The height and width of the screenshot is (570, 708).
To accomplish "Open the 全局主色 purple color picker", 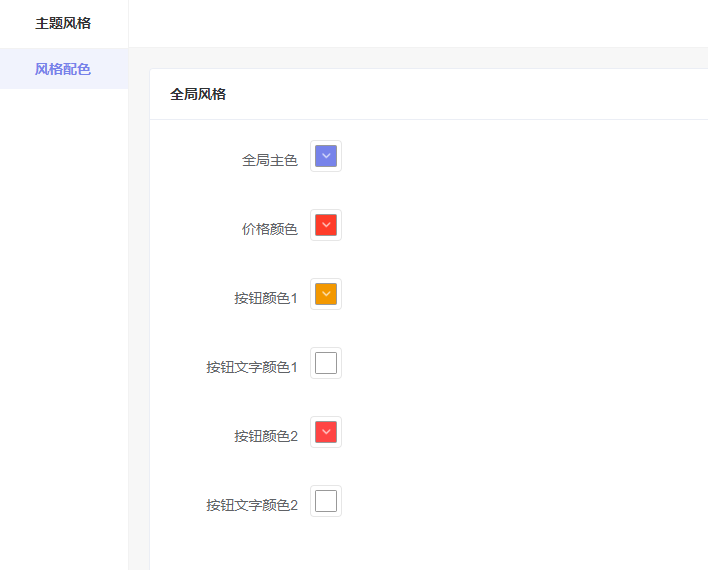I will pyautogui.click(x=326, y=156).
